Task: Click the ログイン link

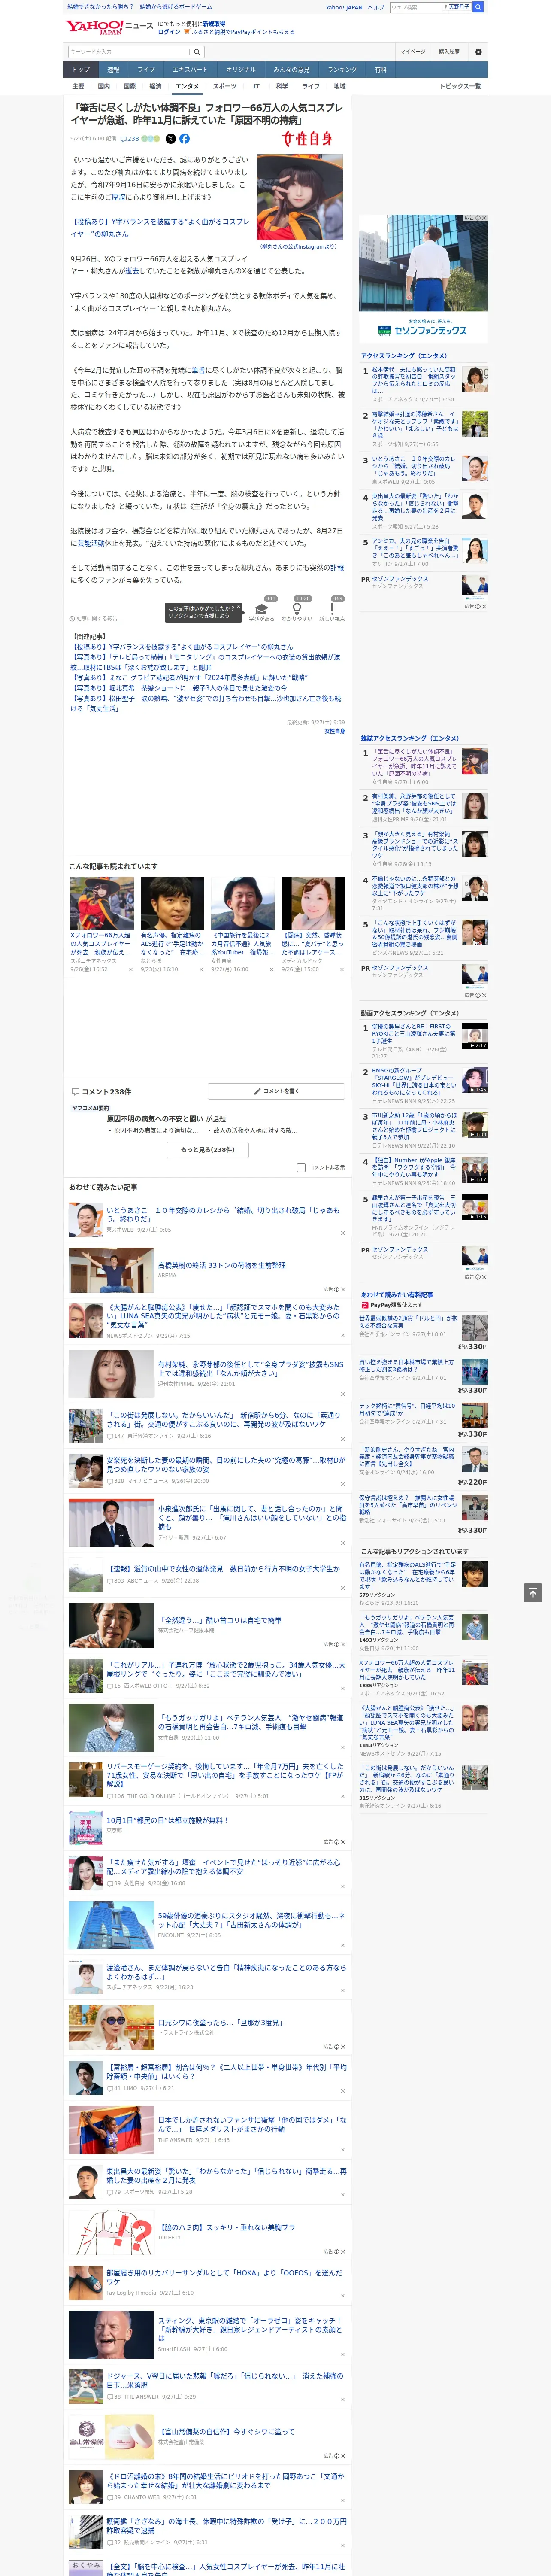Action: click(169, 32)
